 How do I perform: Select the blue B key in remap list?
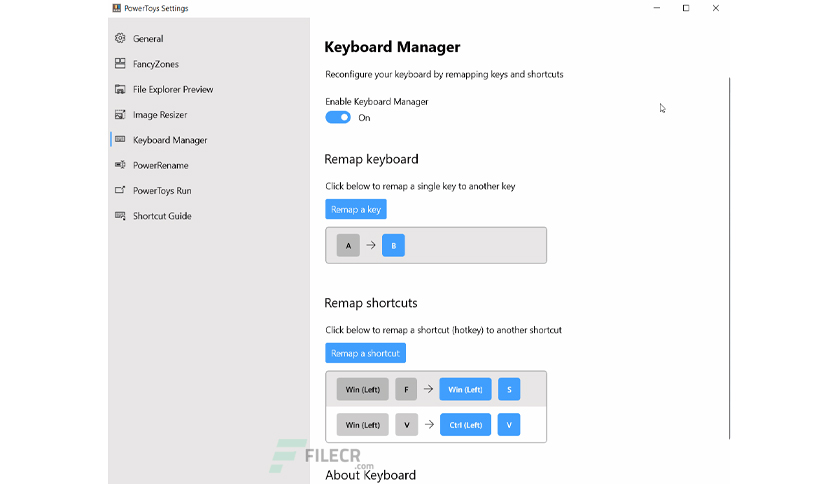click(x=393, y=245)
